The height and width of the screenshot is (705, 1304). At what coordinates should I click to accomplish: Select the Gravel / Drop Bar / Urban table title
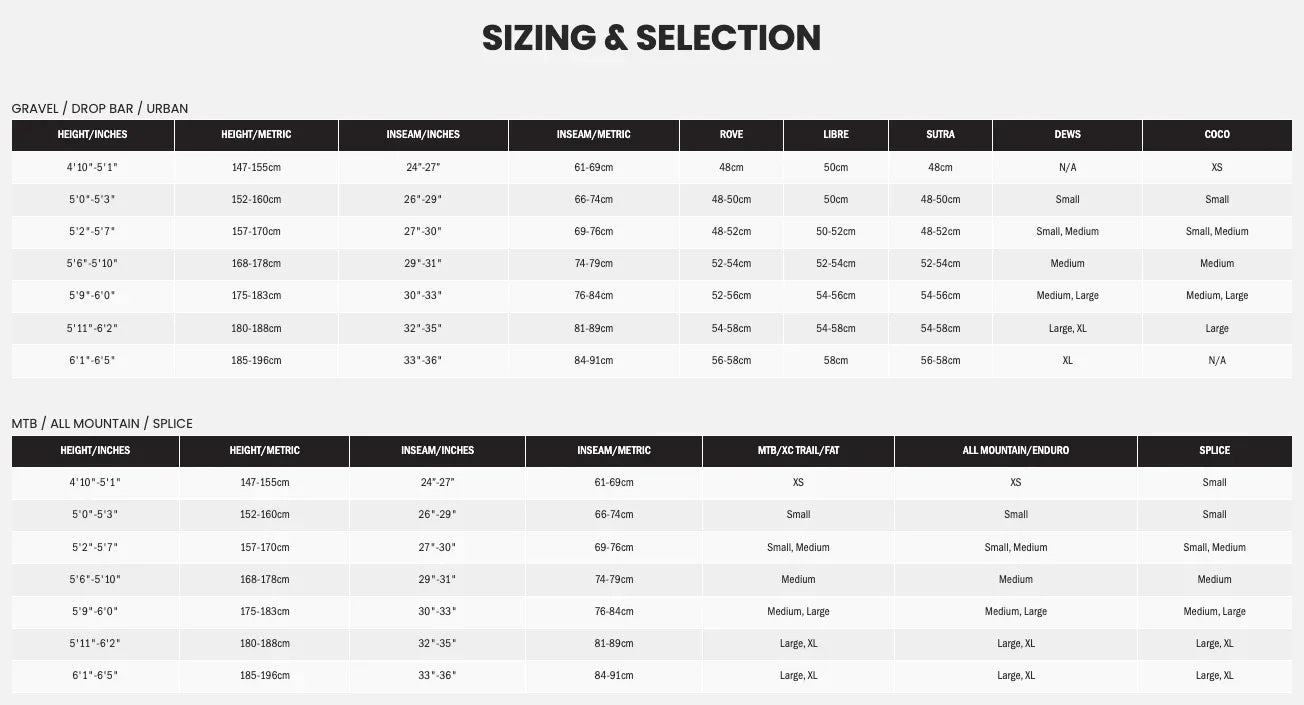100,108
